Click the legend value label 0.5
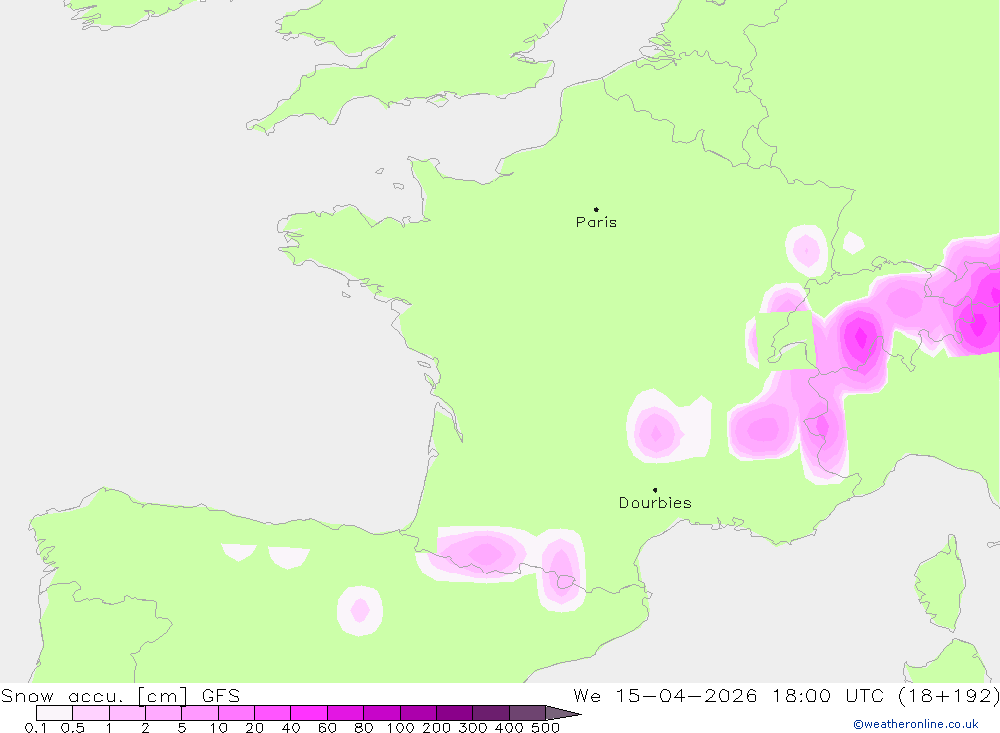Image resolution: width=1000 pixels, height=733 pixels. pos(73,728)
